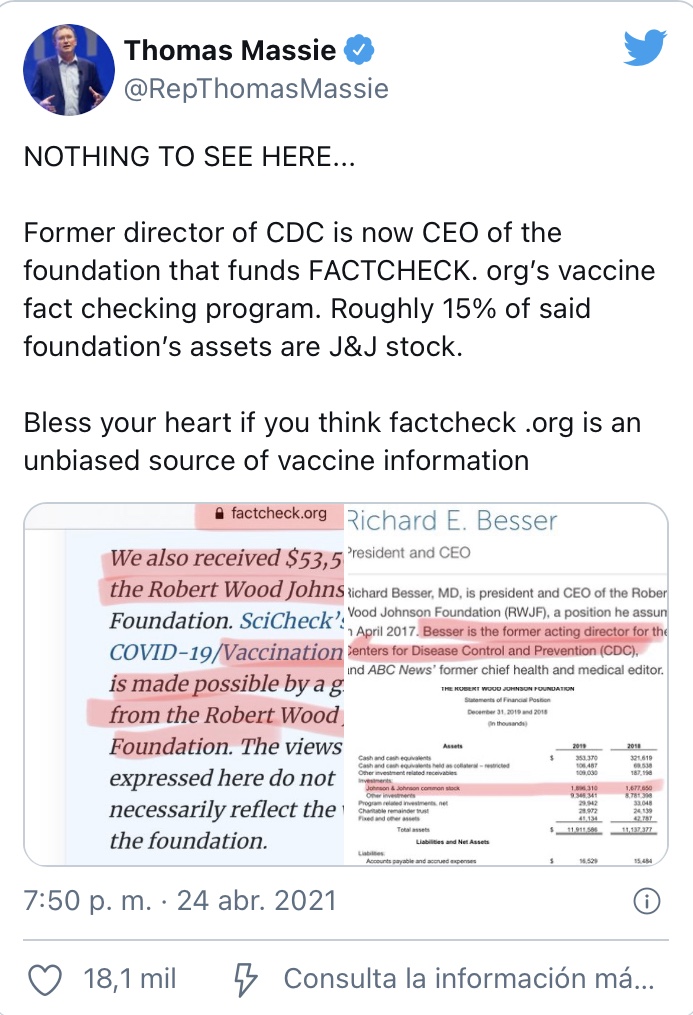Click the factcheck.org address in the image
693x1015 pixels.
(278, 514)
